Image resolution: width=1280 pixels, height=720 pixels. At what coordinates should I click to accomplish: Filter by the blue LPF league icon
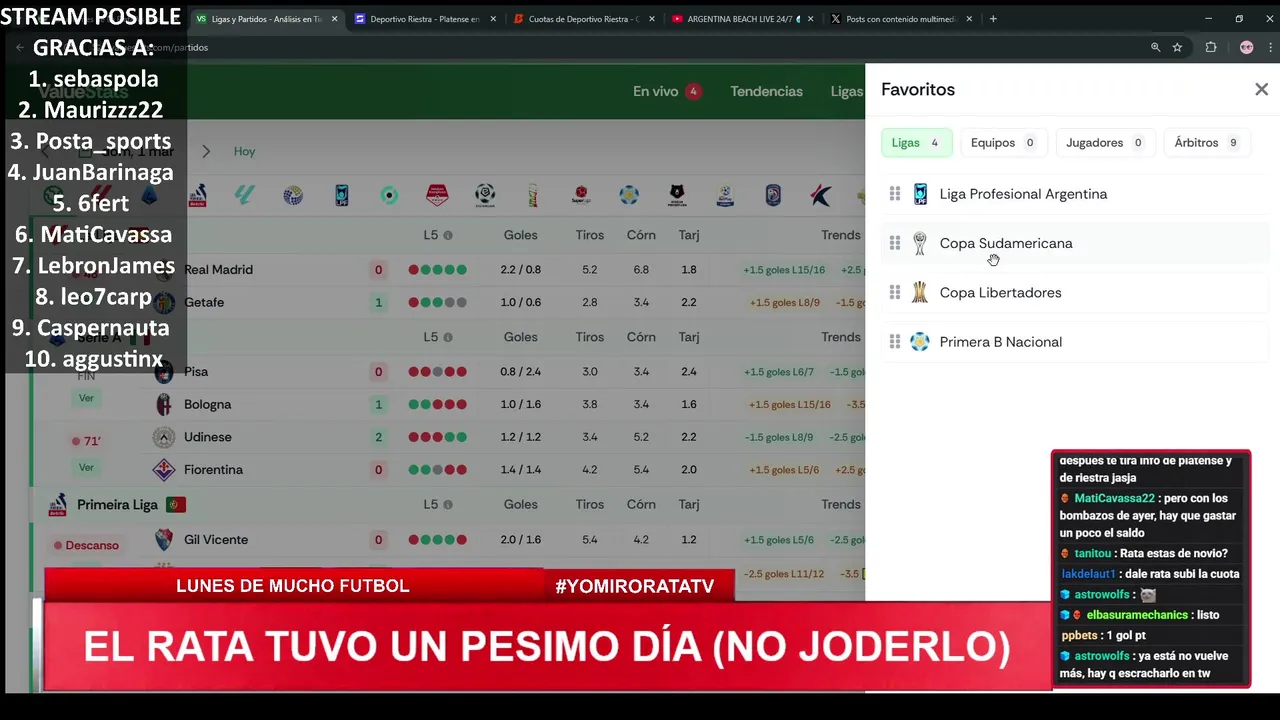(x=342, y=195)
